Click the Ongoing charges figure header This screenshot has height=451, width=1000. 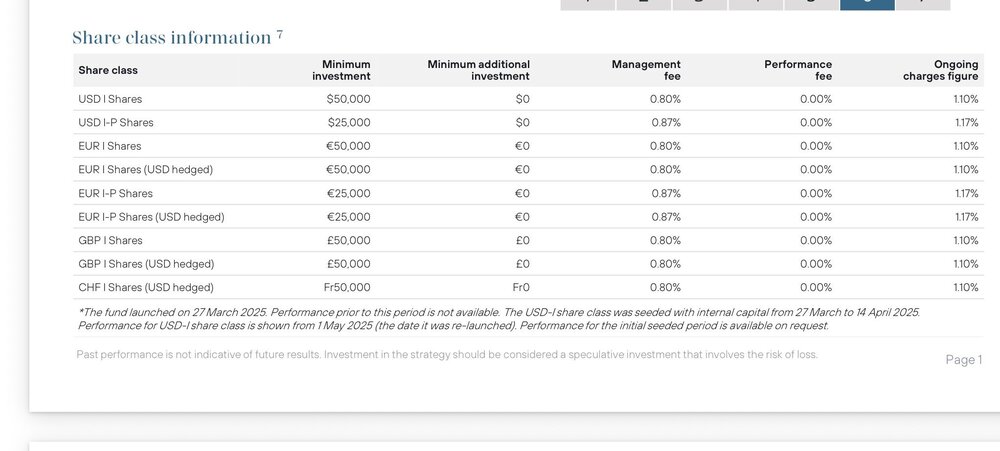click(x=941, y=70)
